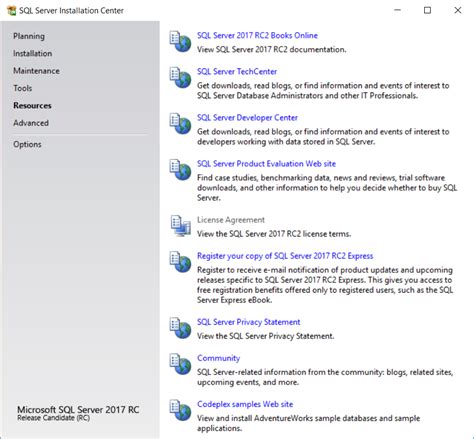Screen dimensions: 474x439
Task: Open SQL Server 2017 RC2 Books Online link
Action: coord(257,35)
